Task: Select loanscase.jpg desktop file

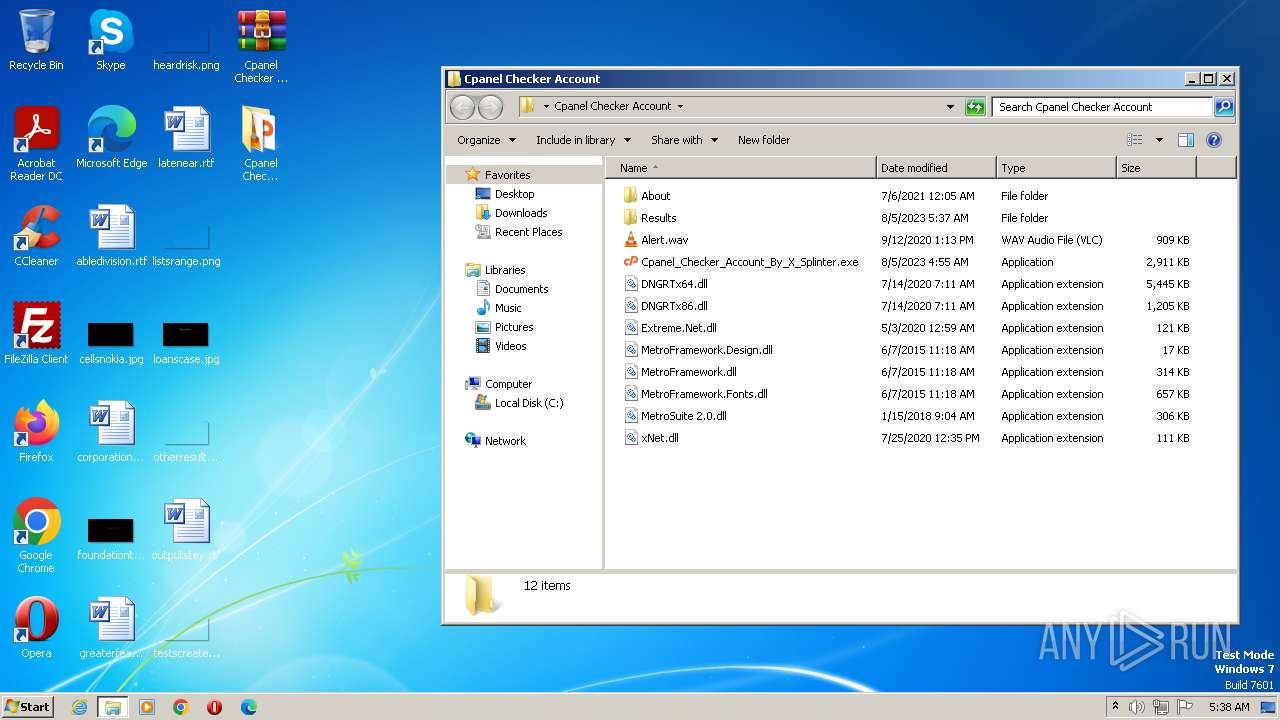Action: click(x=186, y=342)
